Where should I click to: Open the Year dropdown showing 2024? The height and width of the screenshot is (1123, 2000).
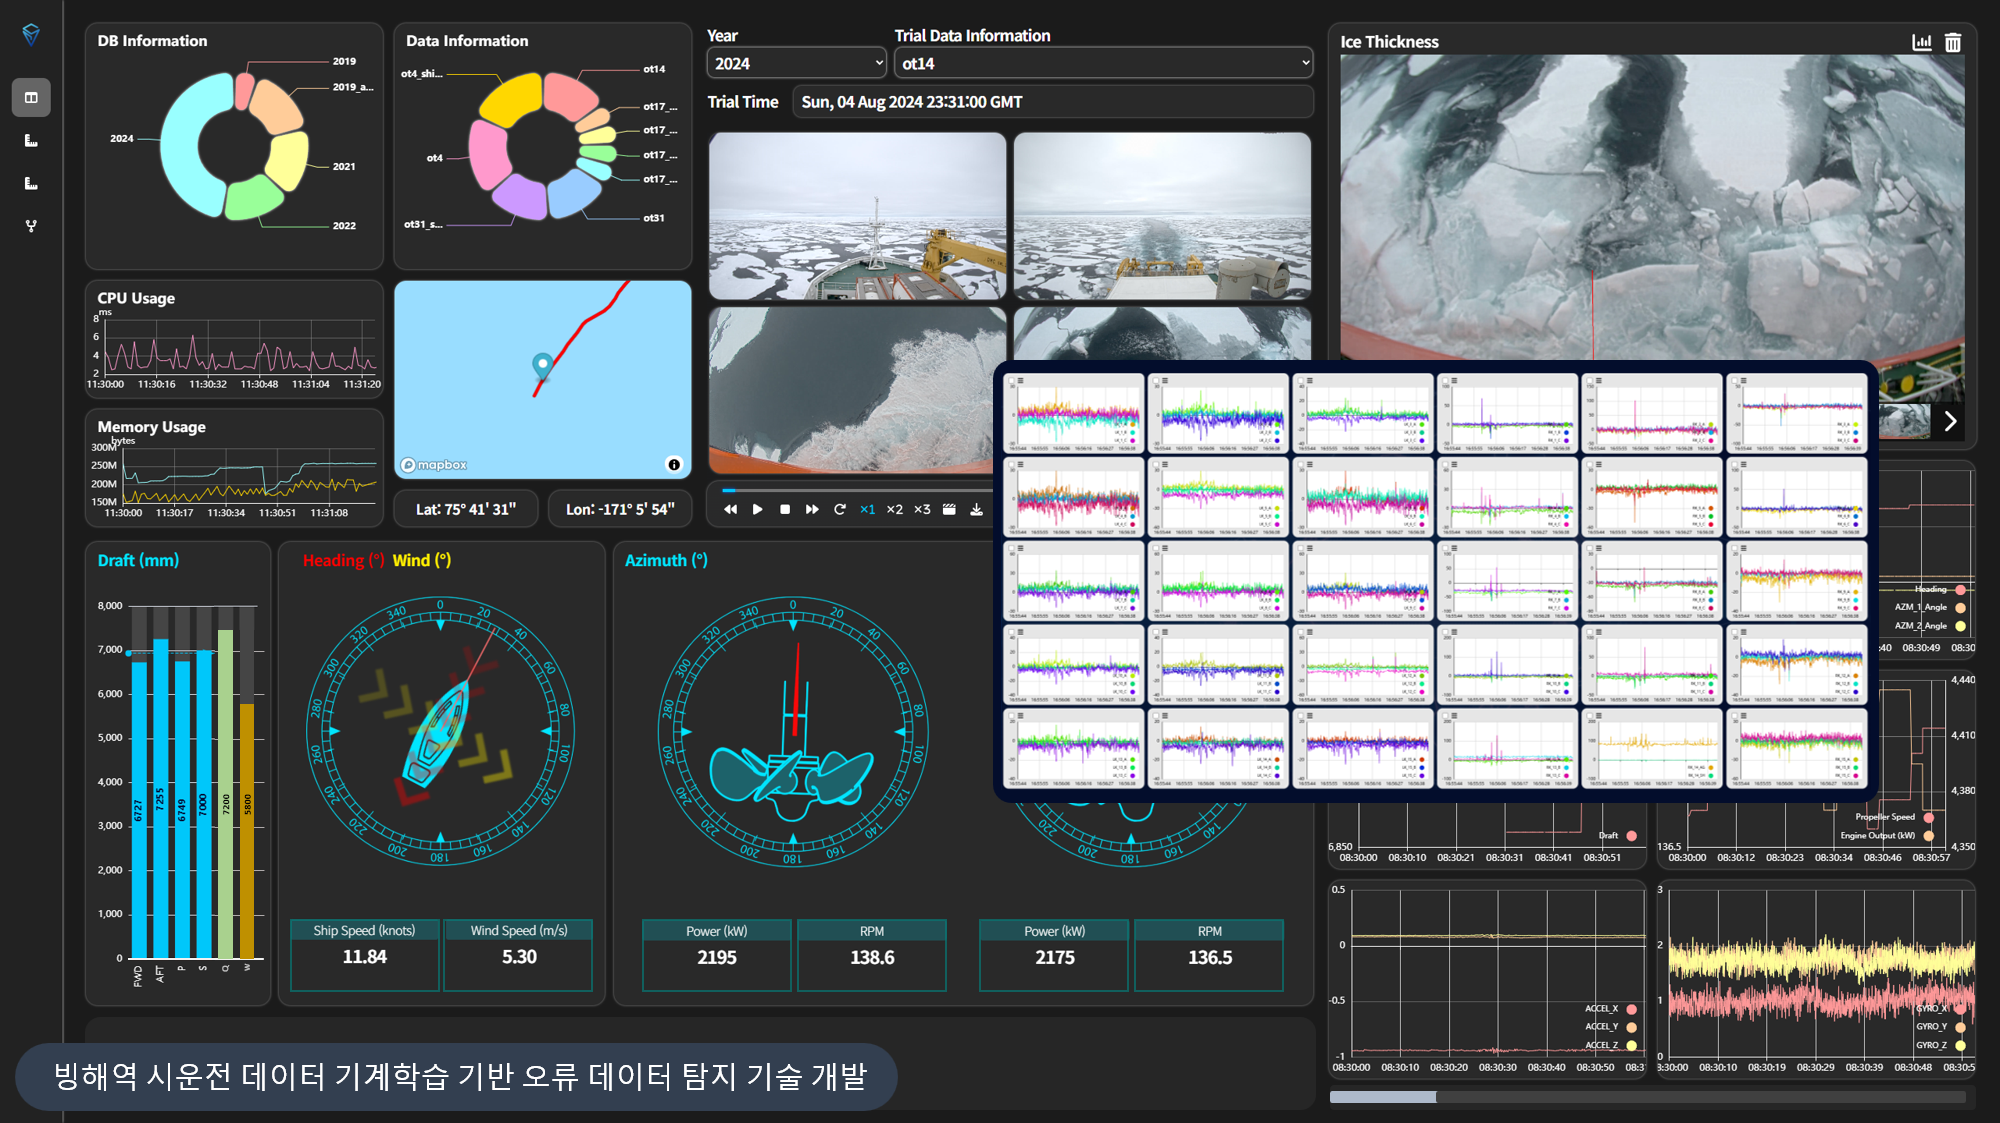click(796, 63)
